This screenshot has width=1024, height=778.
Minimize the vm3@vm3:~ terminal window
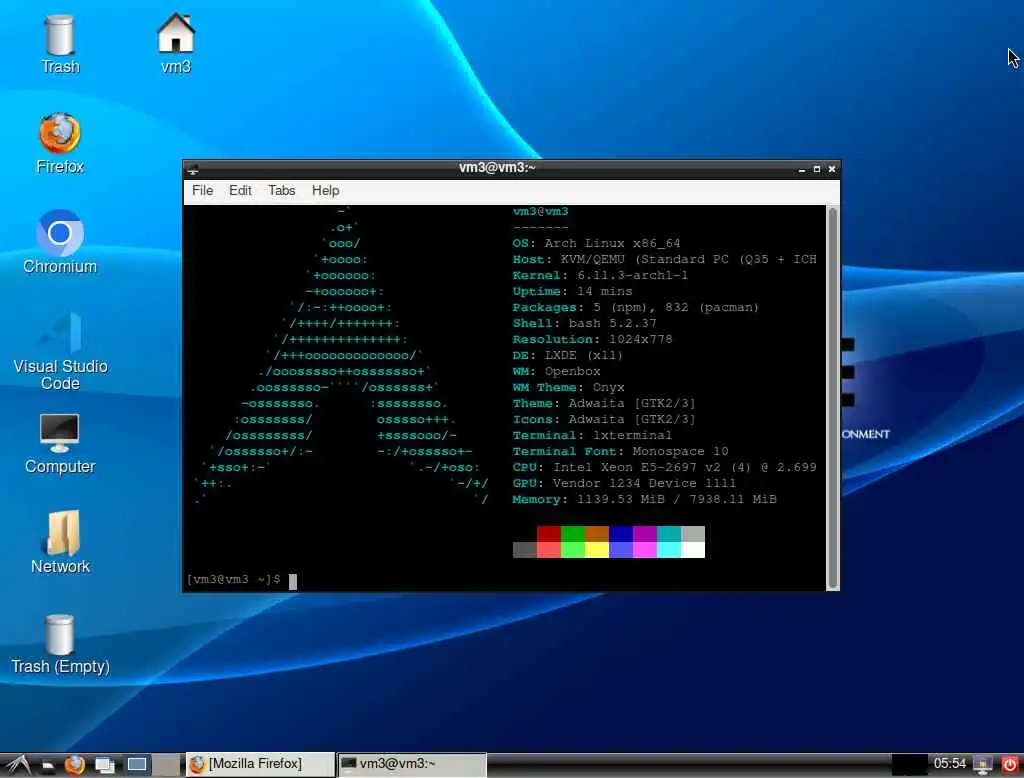click(801, 170)
